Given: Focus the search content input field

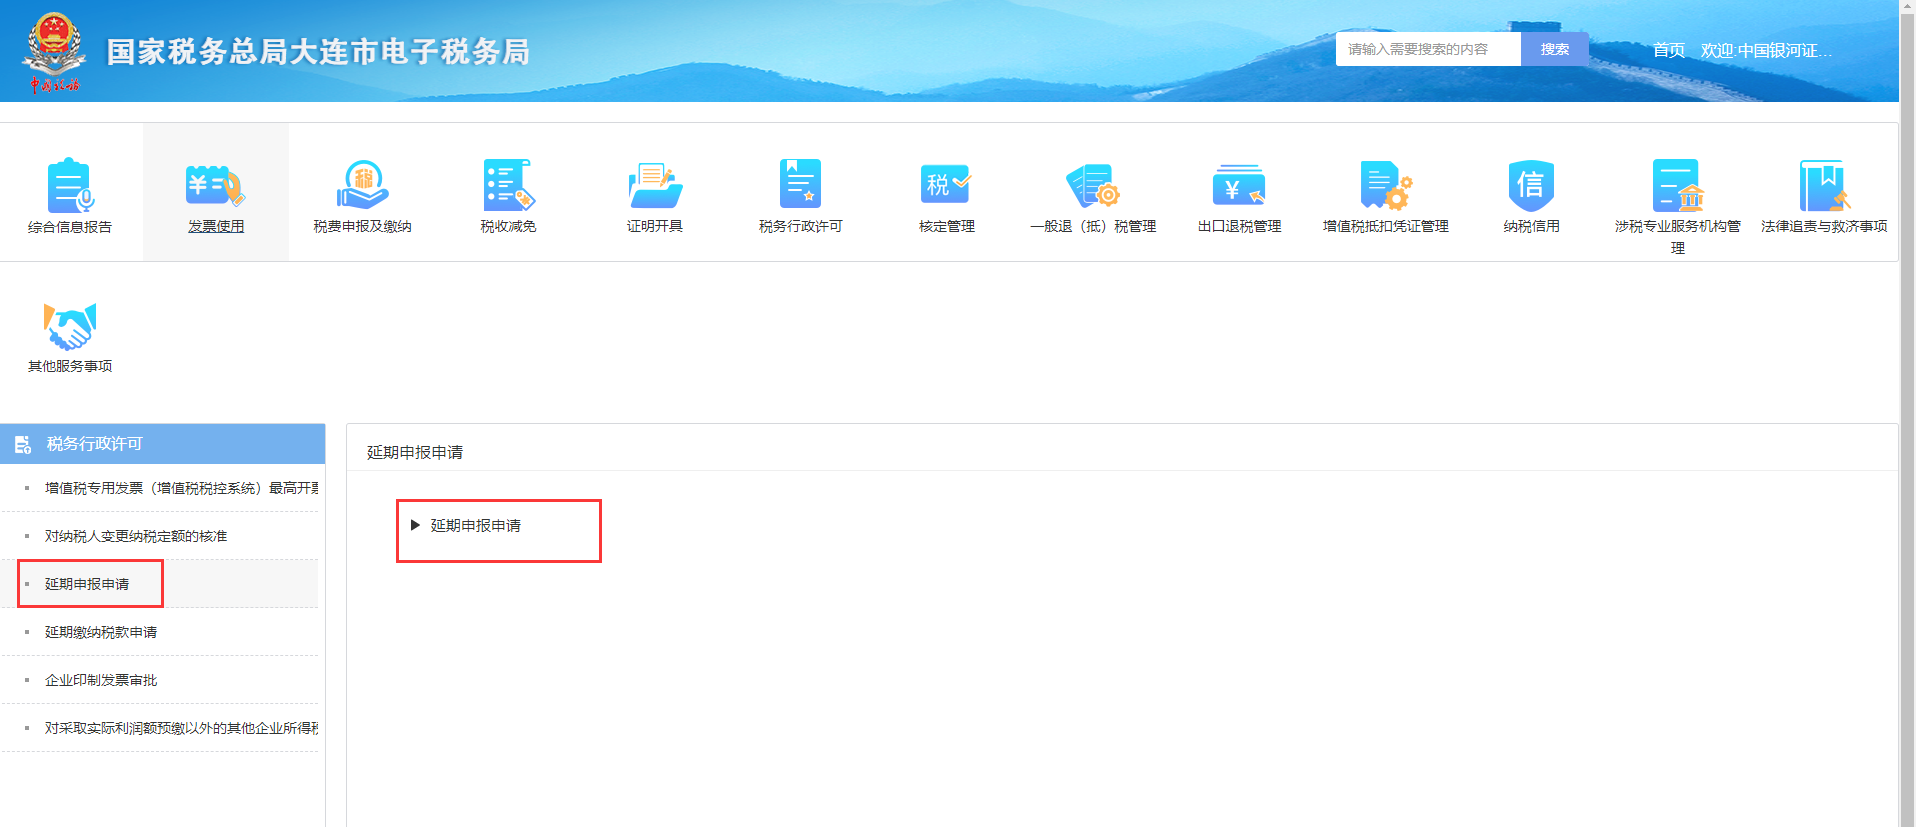Looking at the screenshot, I should (1428, 49).
